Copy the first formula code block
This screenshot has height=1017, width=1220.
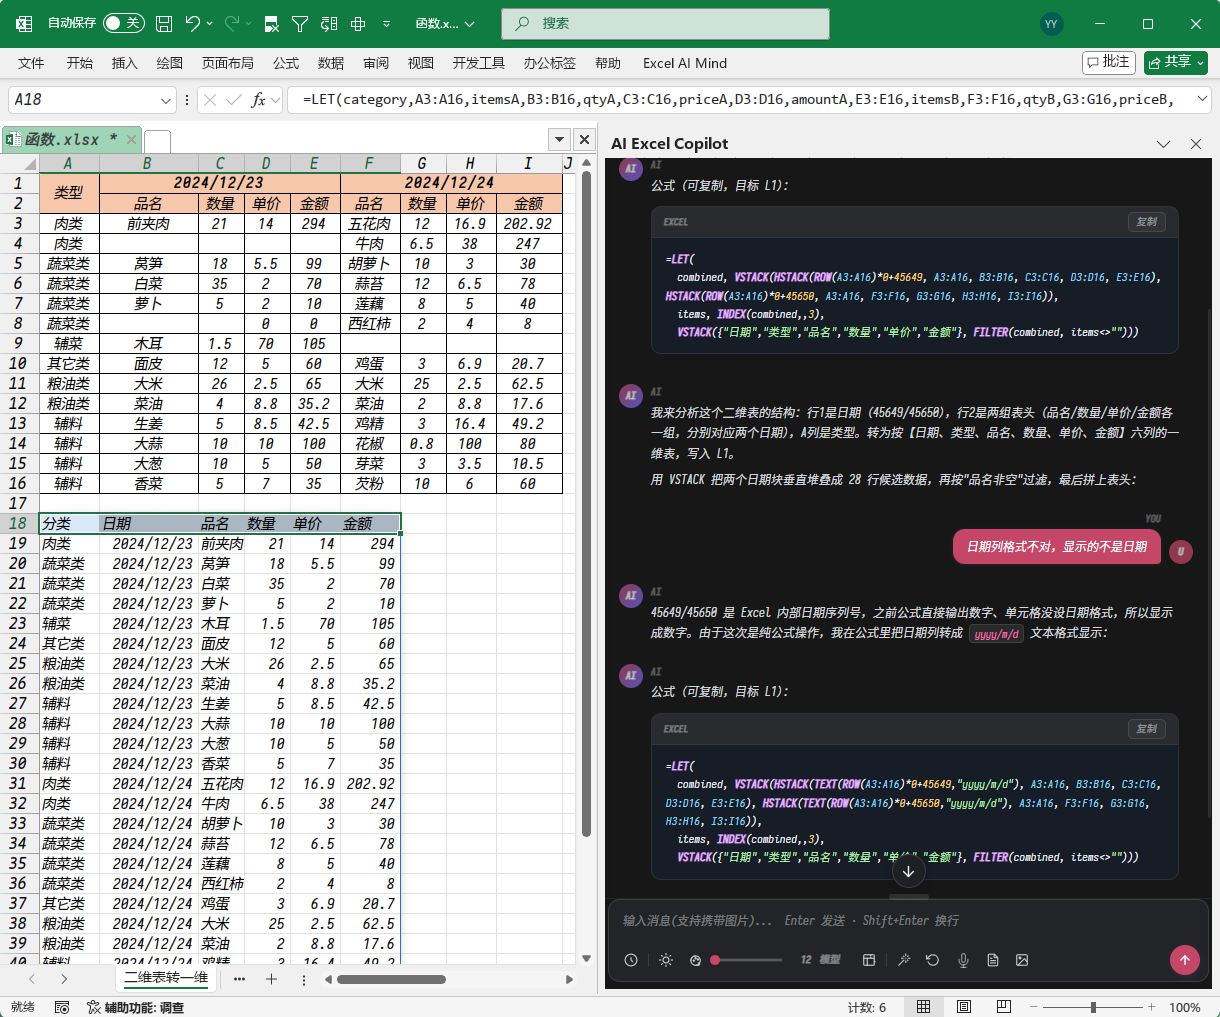(x=1147, y=222)
